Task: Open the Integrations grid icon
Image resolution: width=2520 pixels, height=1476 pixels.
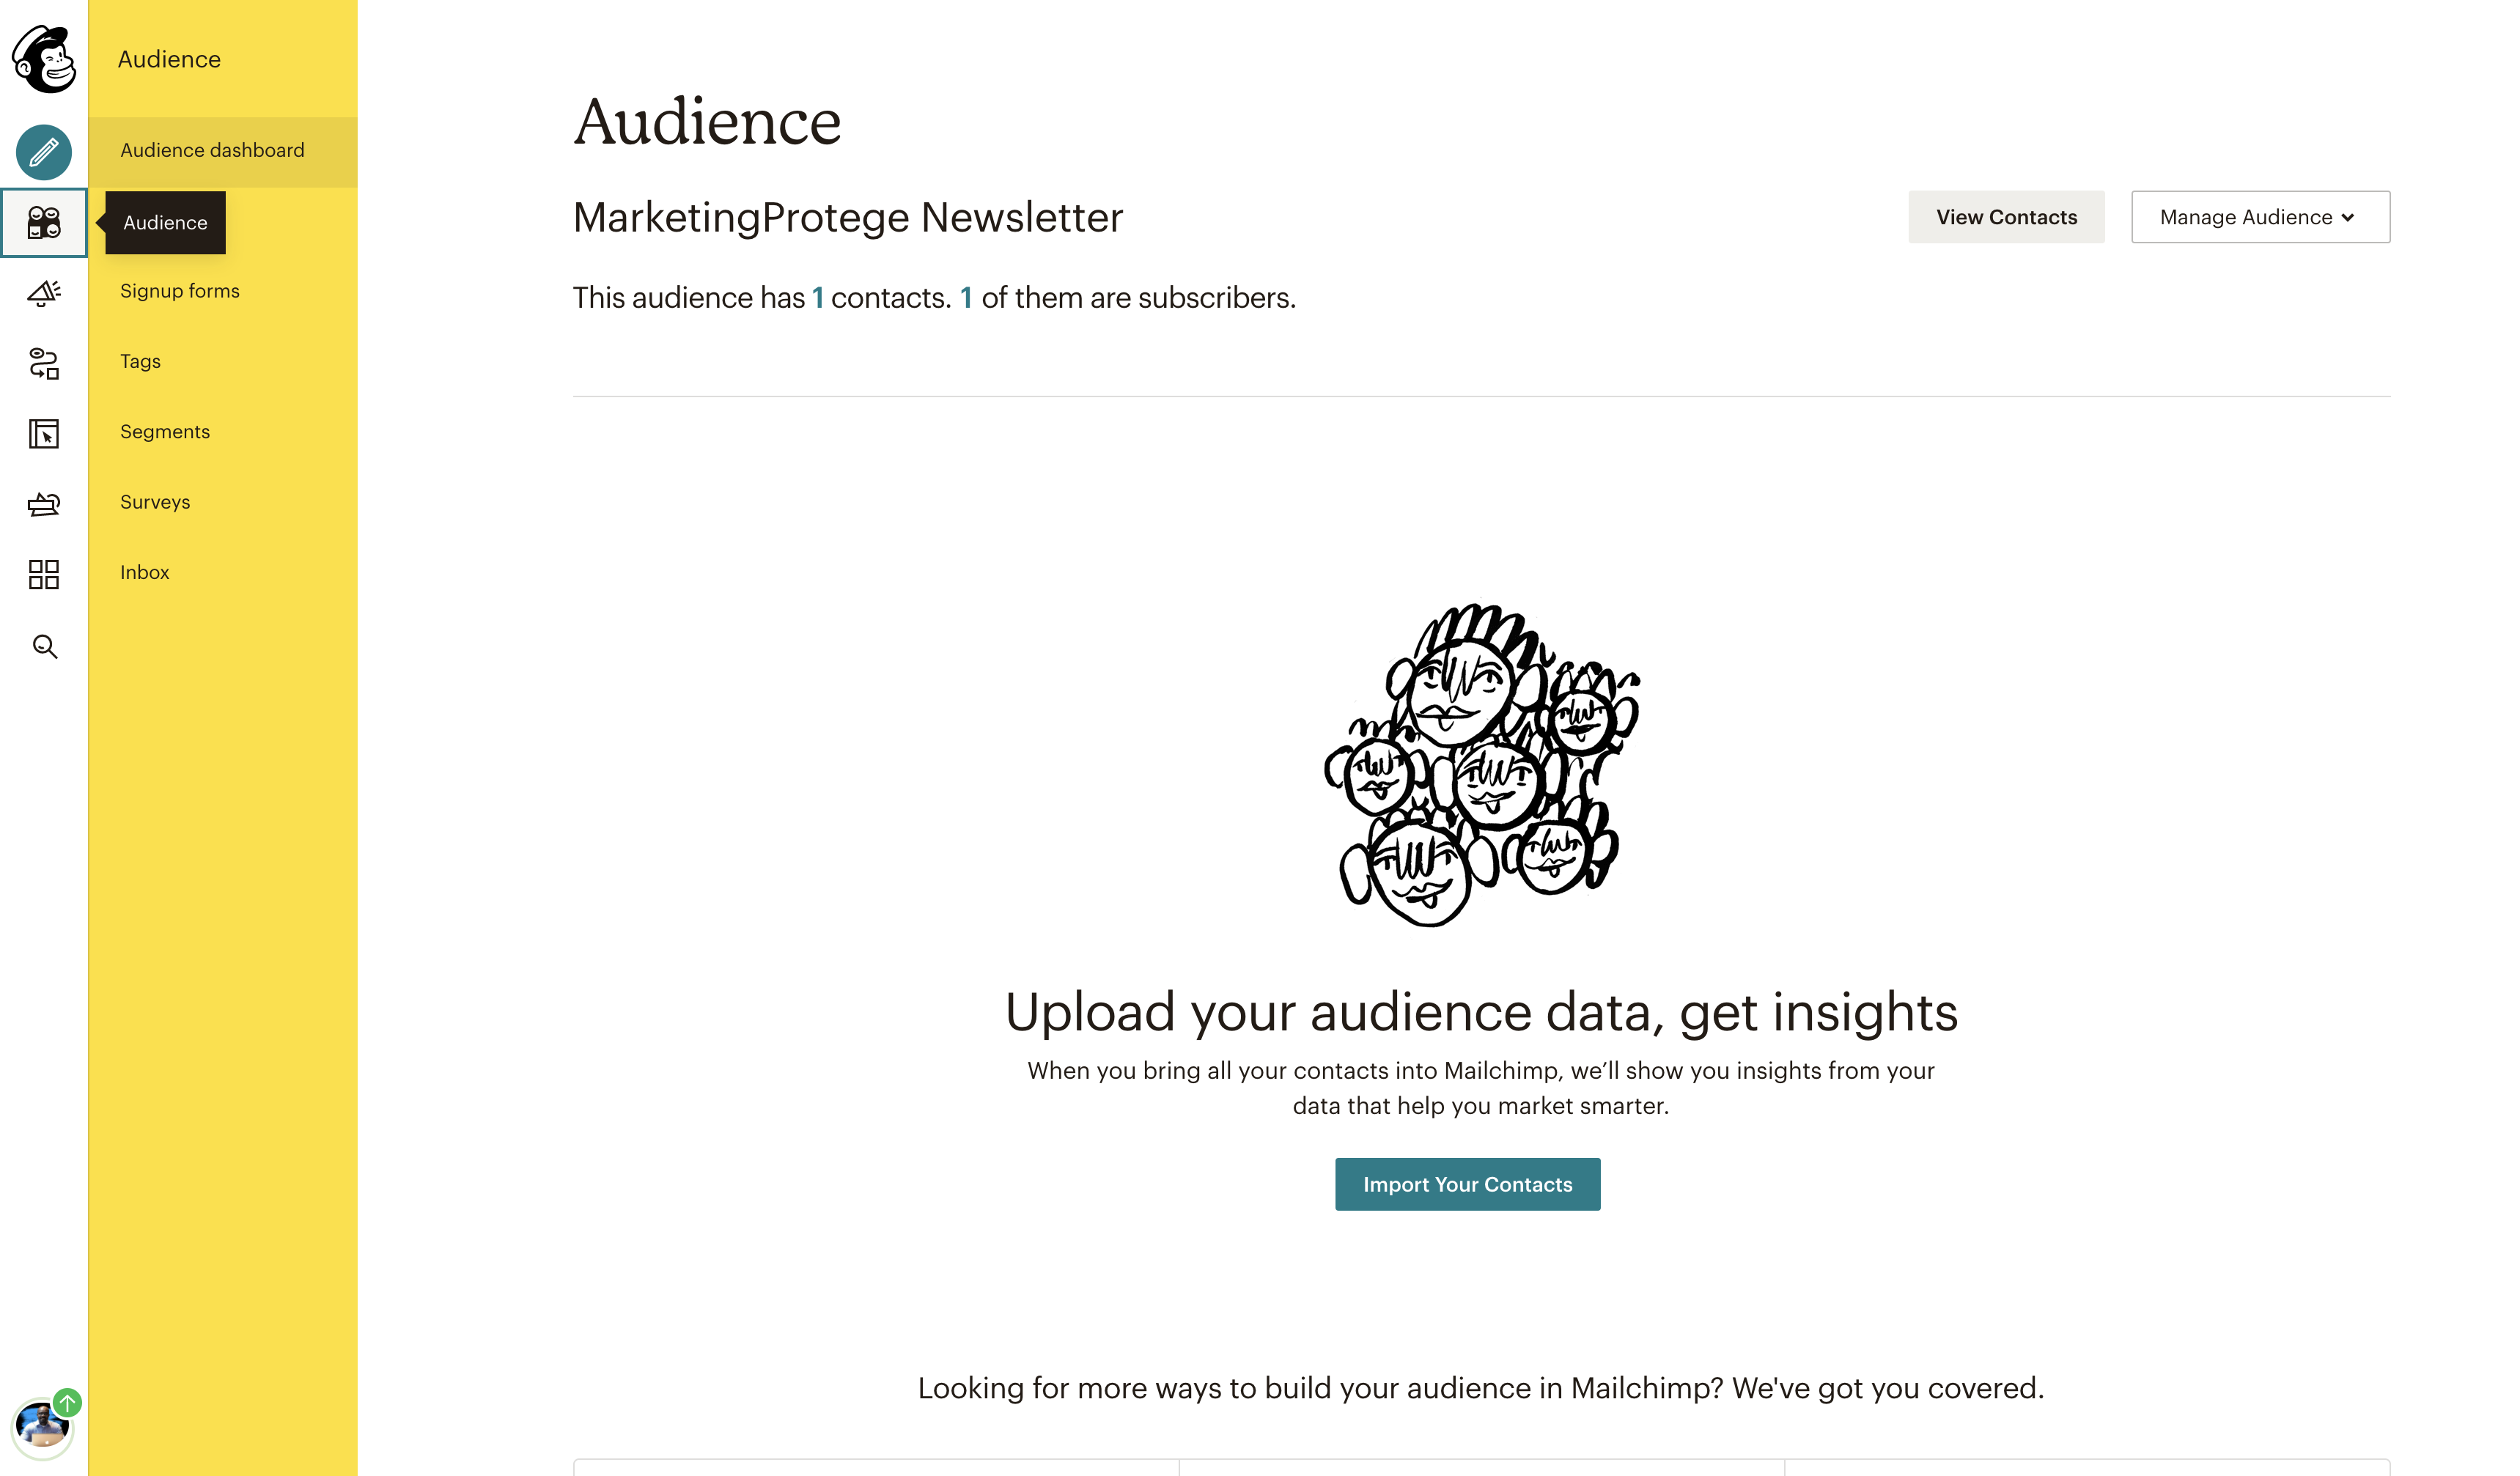Action: pos(44,574)
